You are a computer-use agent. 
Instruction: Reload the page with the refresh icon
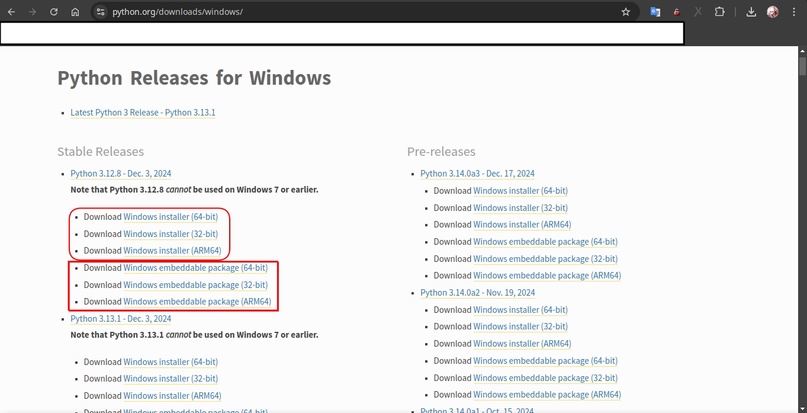(x=55, y=12)
